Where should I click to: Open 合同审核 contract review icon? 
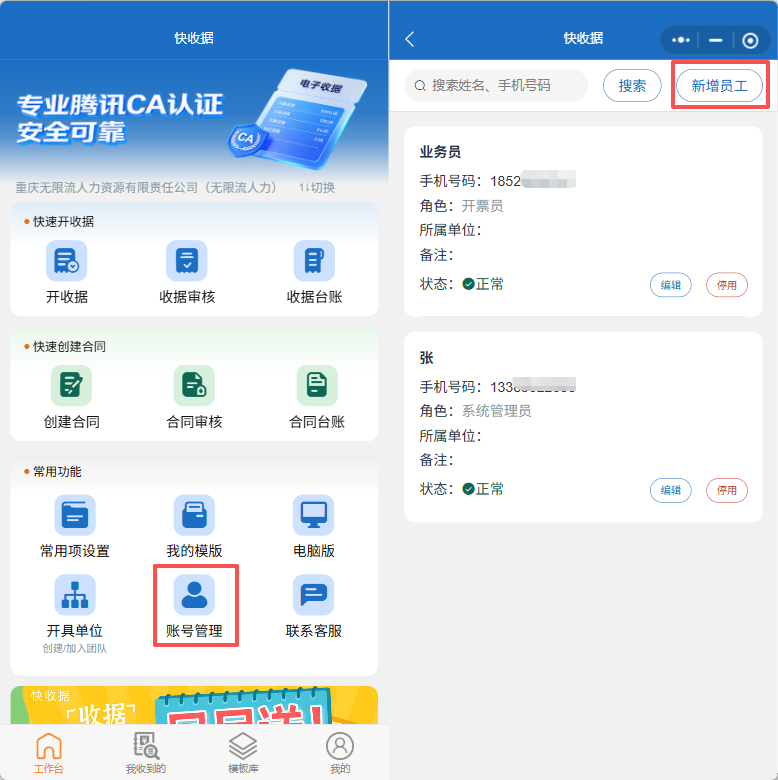(194, 386)
